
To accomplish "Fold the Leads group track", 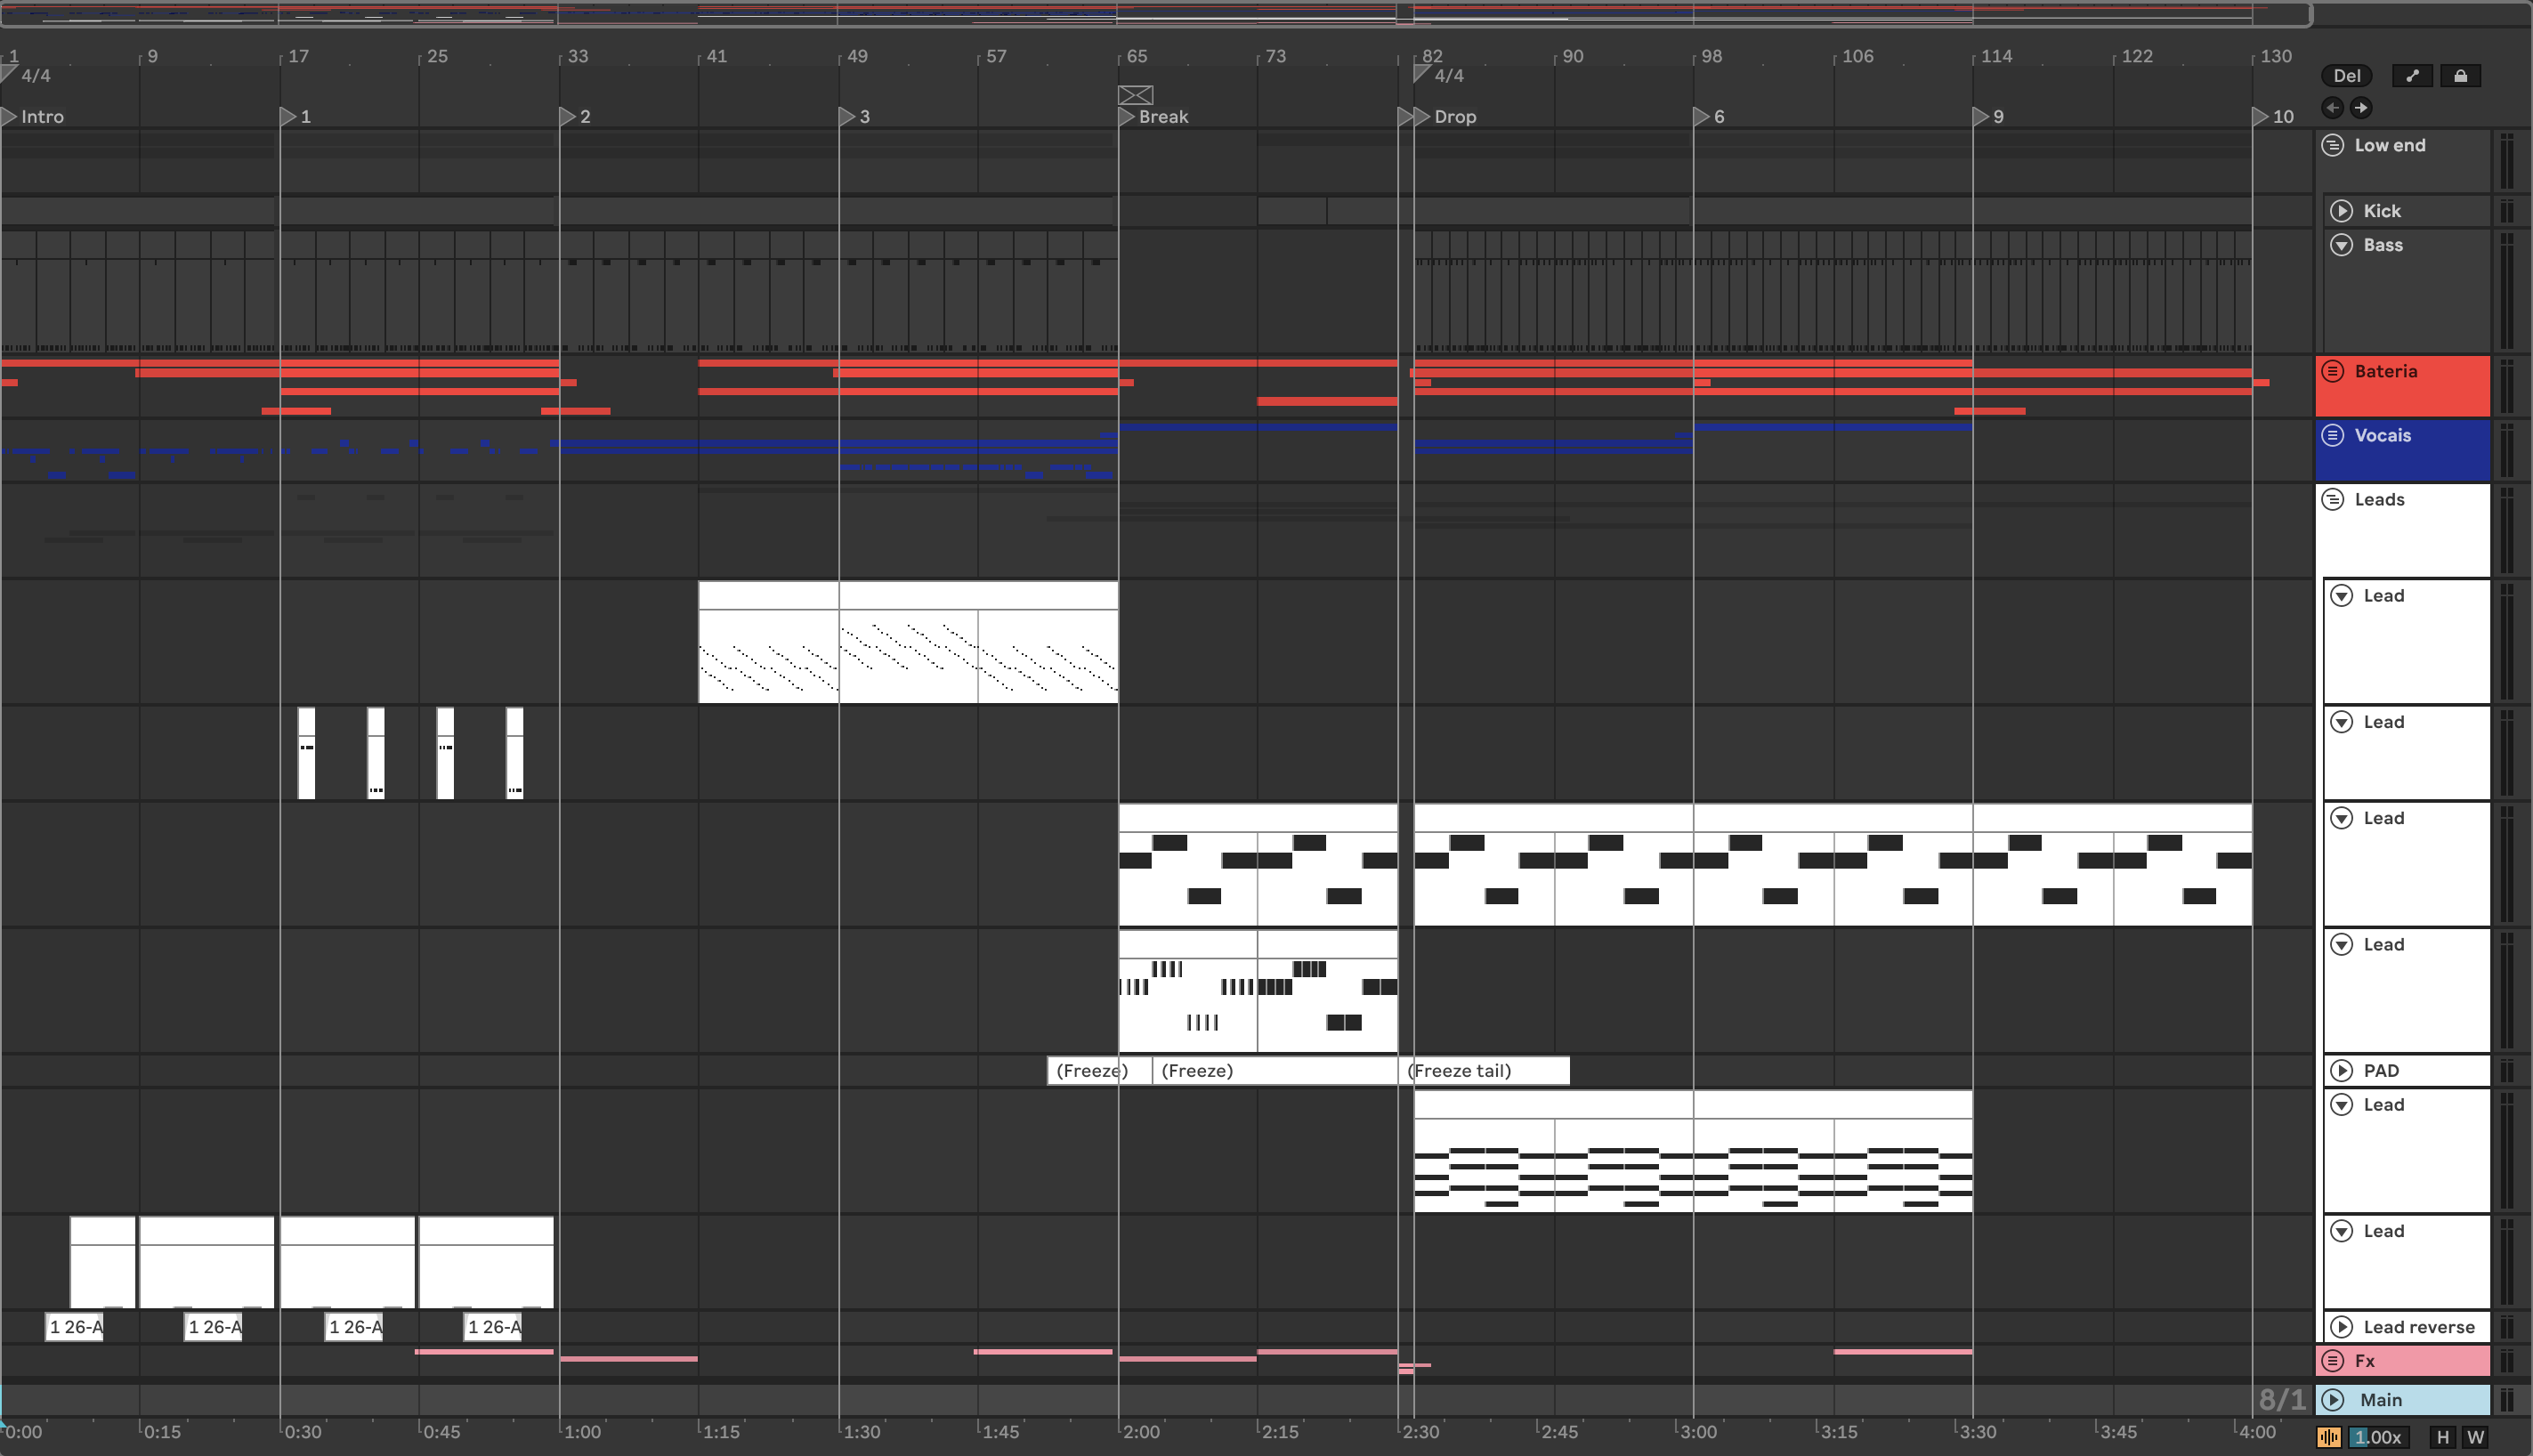I will click(2332, 499).
